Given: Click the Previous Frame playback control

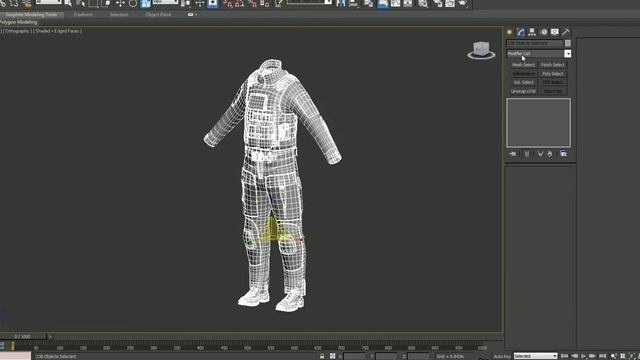Looking at the screenshot, I should (574, 356).
